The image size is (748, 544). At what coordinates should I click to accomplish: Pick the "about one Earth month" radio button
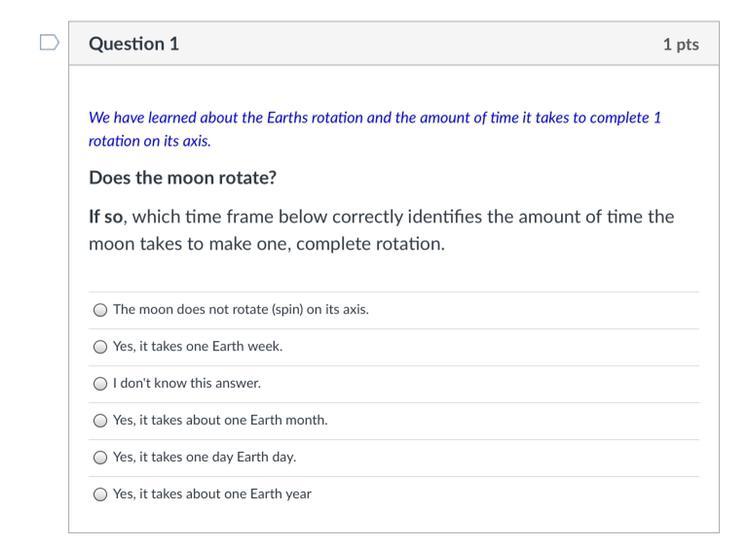coord(100,421)
